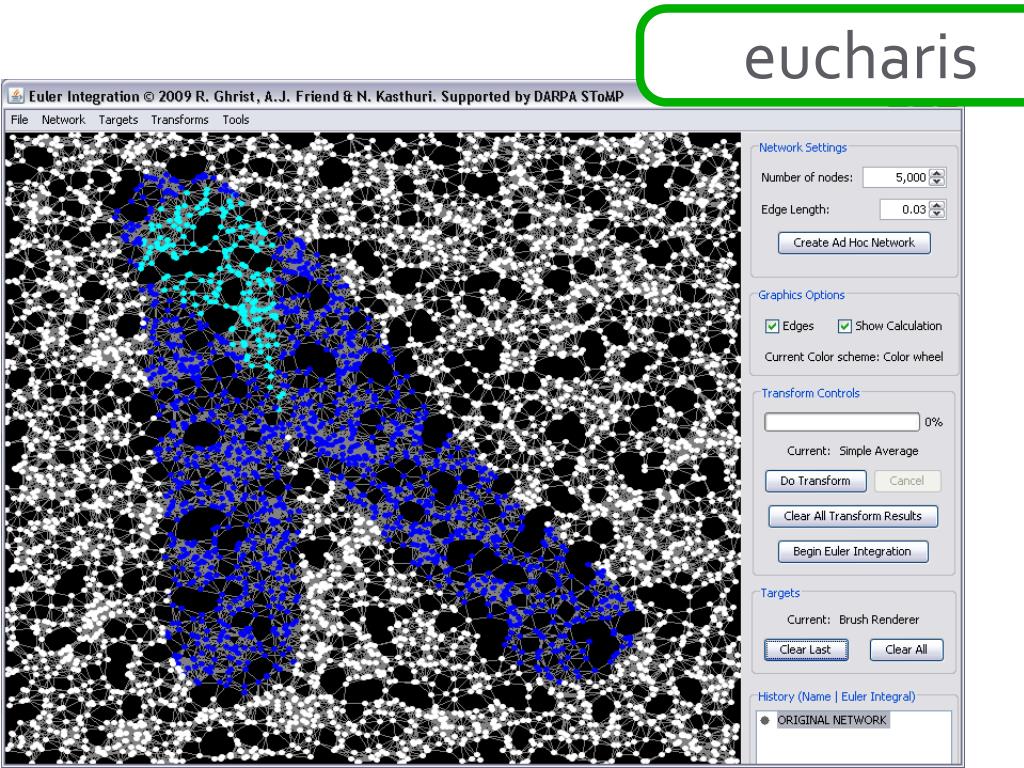Click the transform progress bar
Image resolution: width=1024 pixels, height=768 pixels.
(842, 422)
